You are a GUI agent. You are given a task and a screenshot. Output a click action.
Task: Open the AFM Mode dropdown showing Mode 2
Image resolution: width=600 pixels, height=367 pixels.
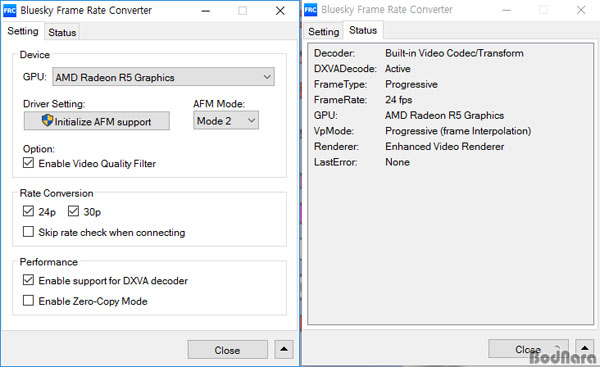pyautogui.click(x=226, y=121)
